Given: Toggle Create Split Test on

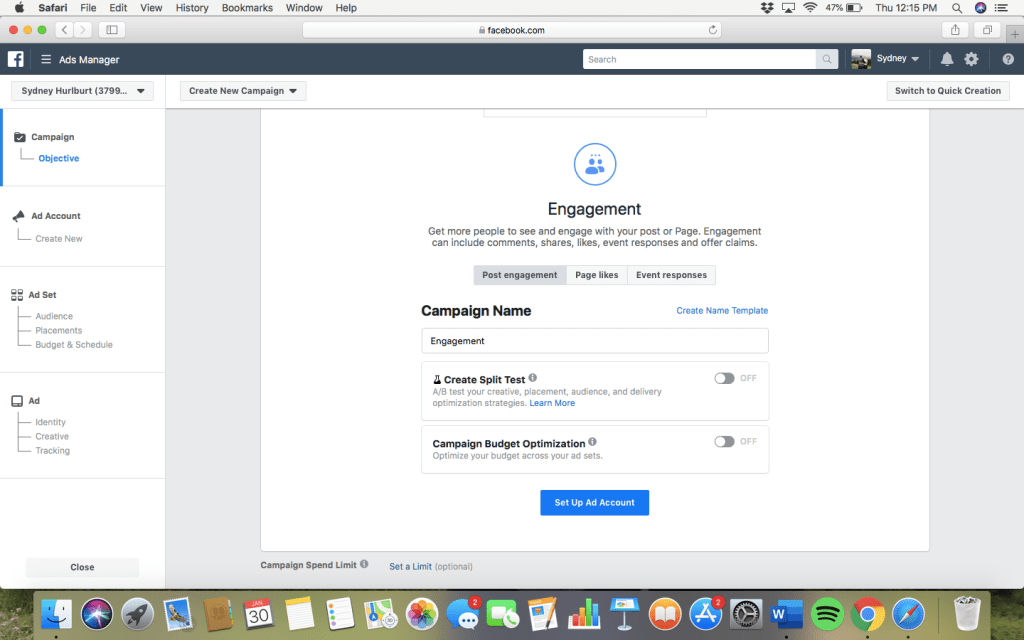Looking at the screenshot, I should click(x=724, y=378).
